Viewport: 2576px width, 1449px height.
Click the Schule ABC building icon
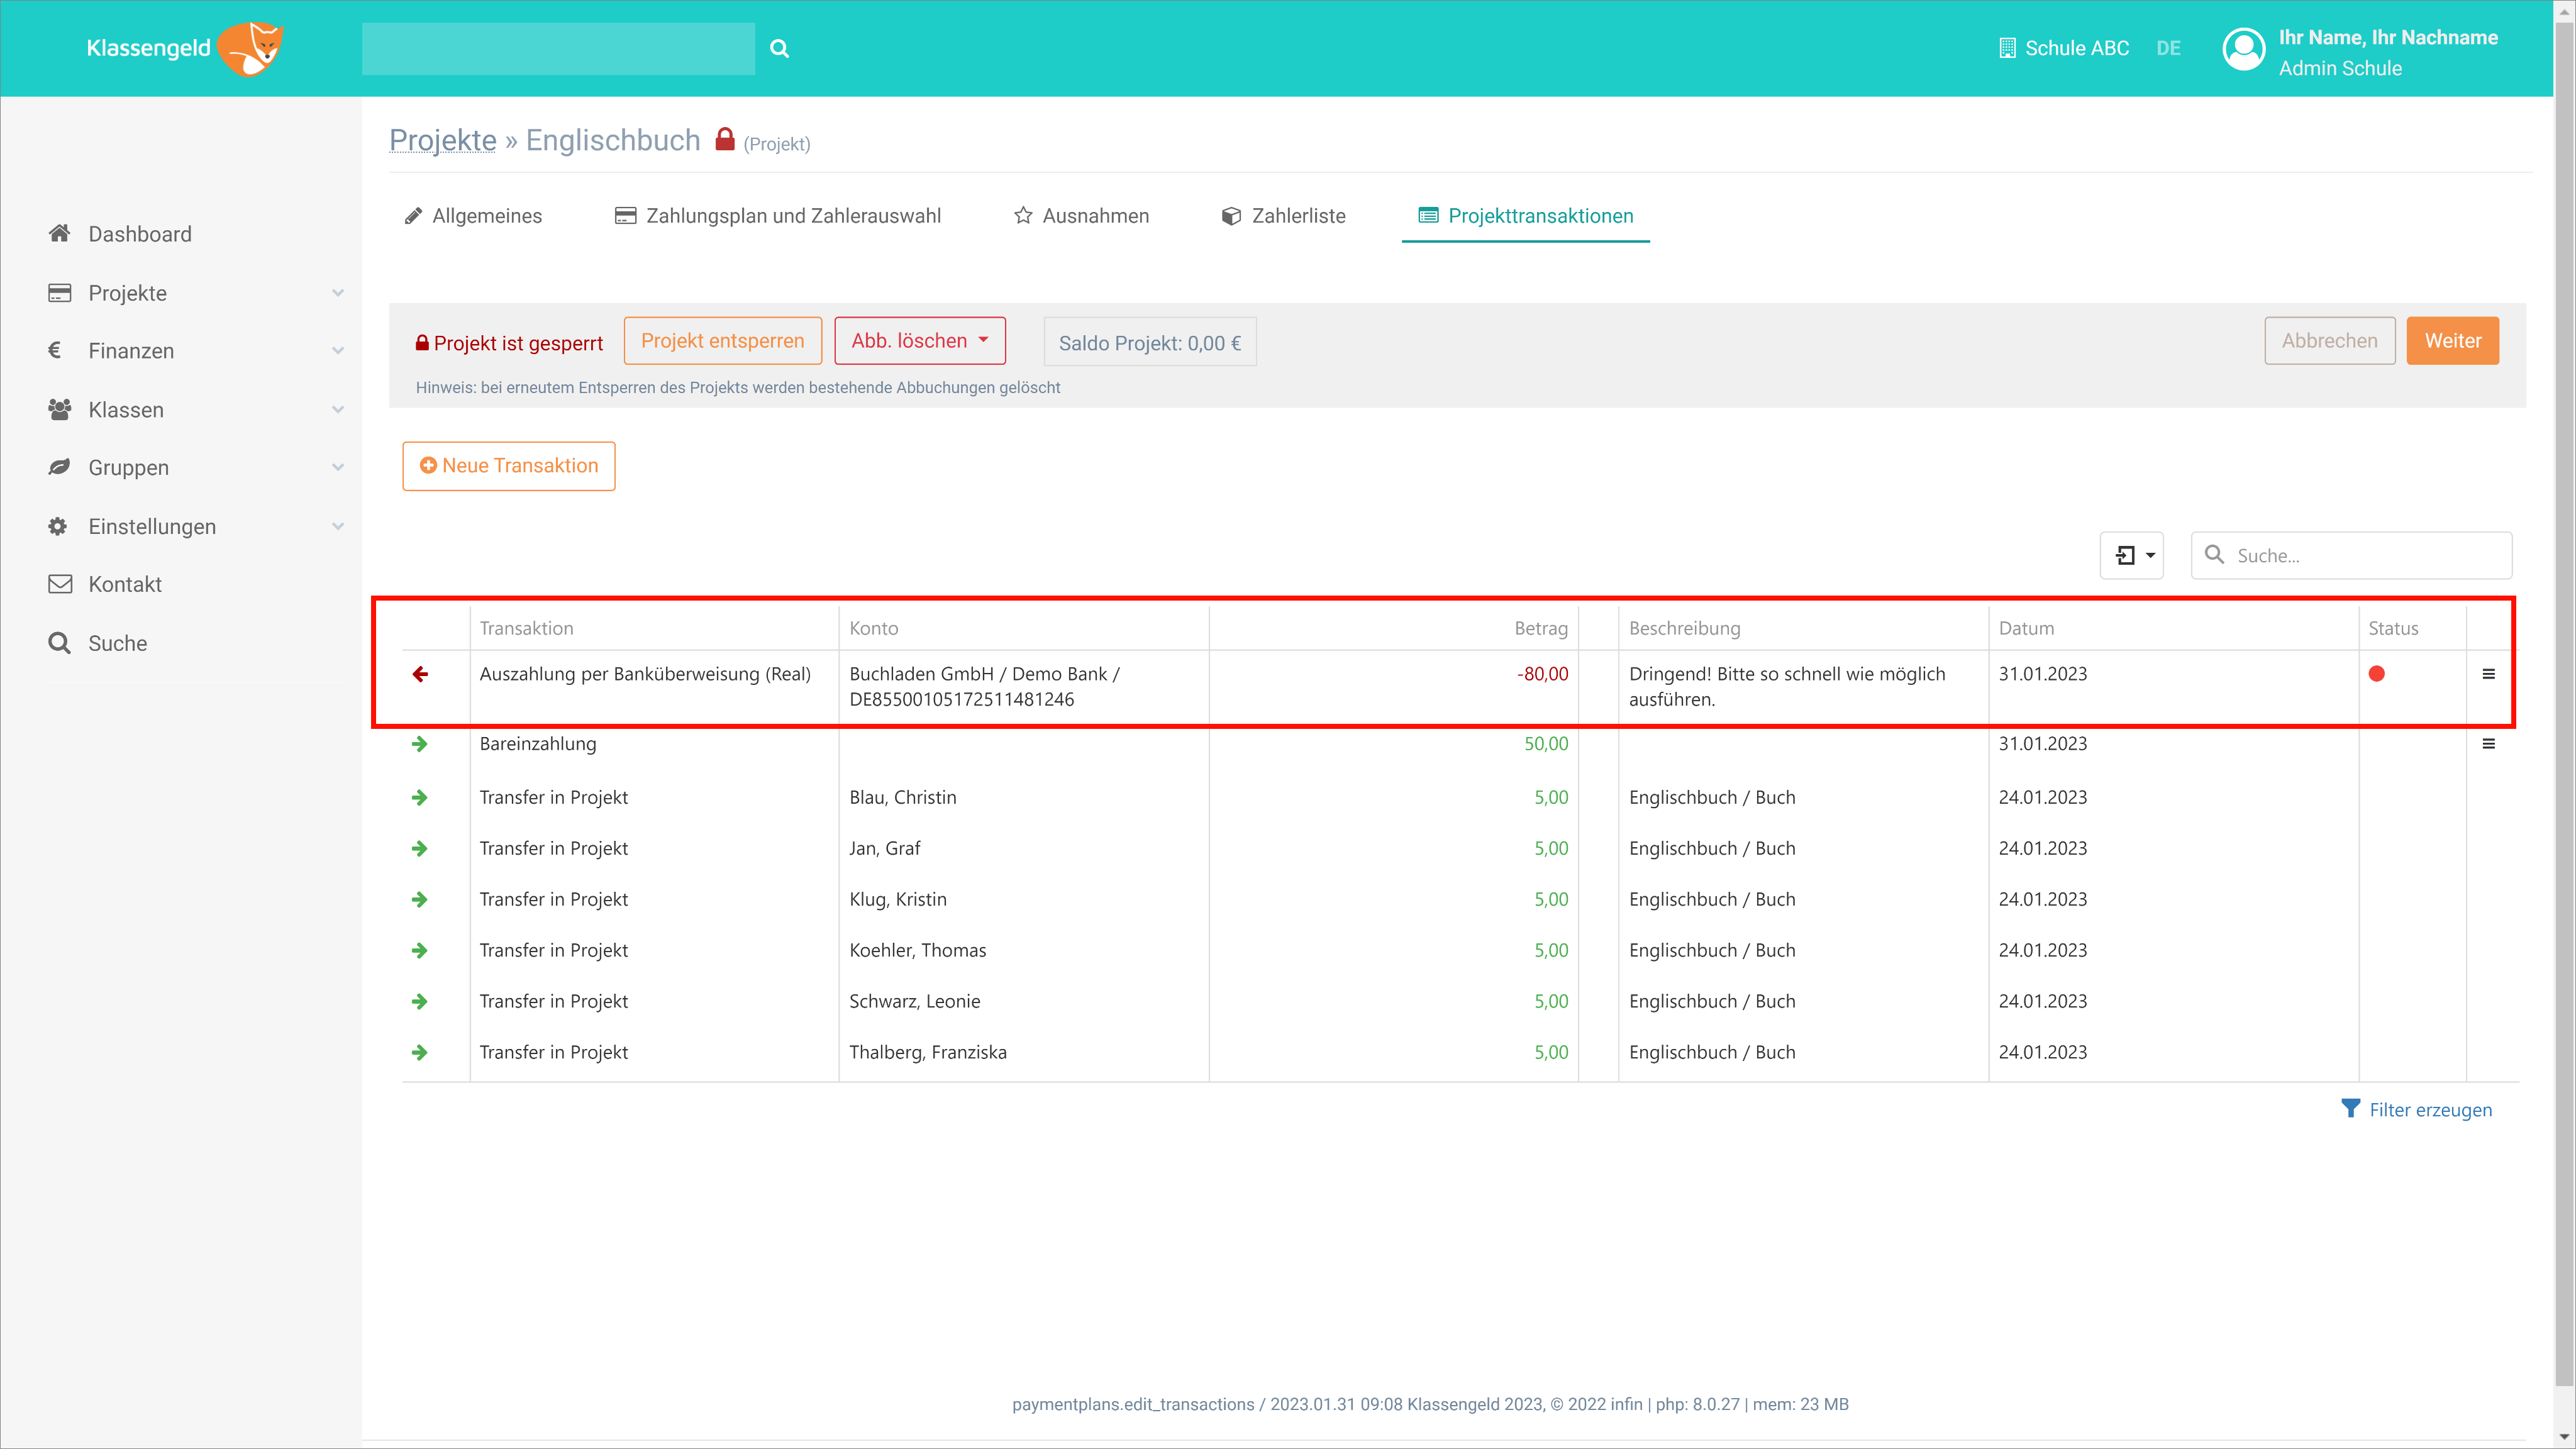pos(2006,48)
